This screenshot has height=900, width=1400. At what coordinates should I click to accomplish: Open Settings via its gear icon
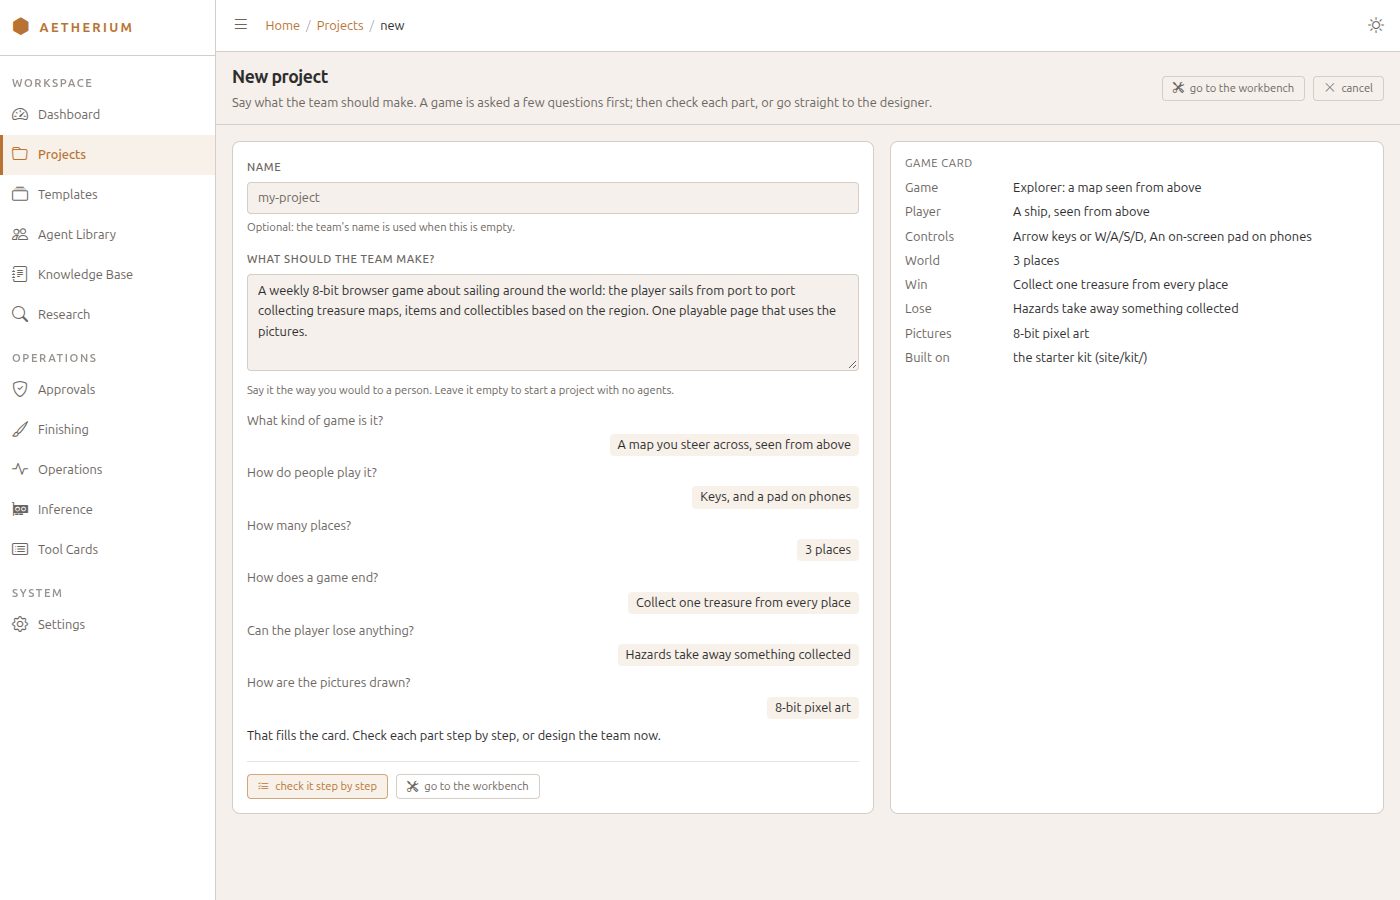coord(20,624)
